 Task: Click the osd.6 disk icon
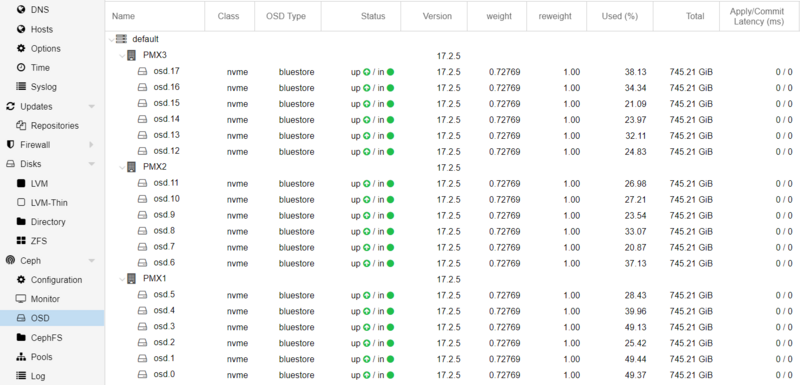pyautogui.click(x=142, y=263)
